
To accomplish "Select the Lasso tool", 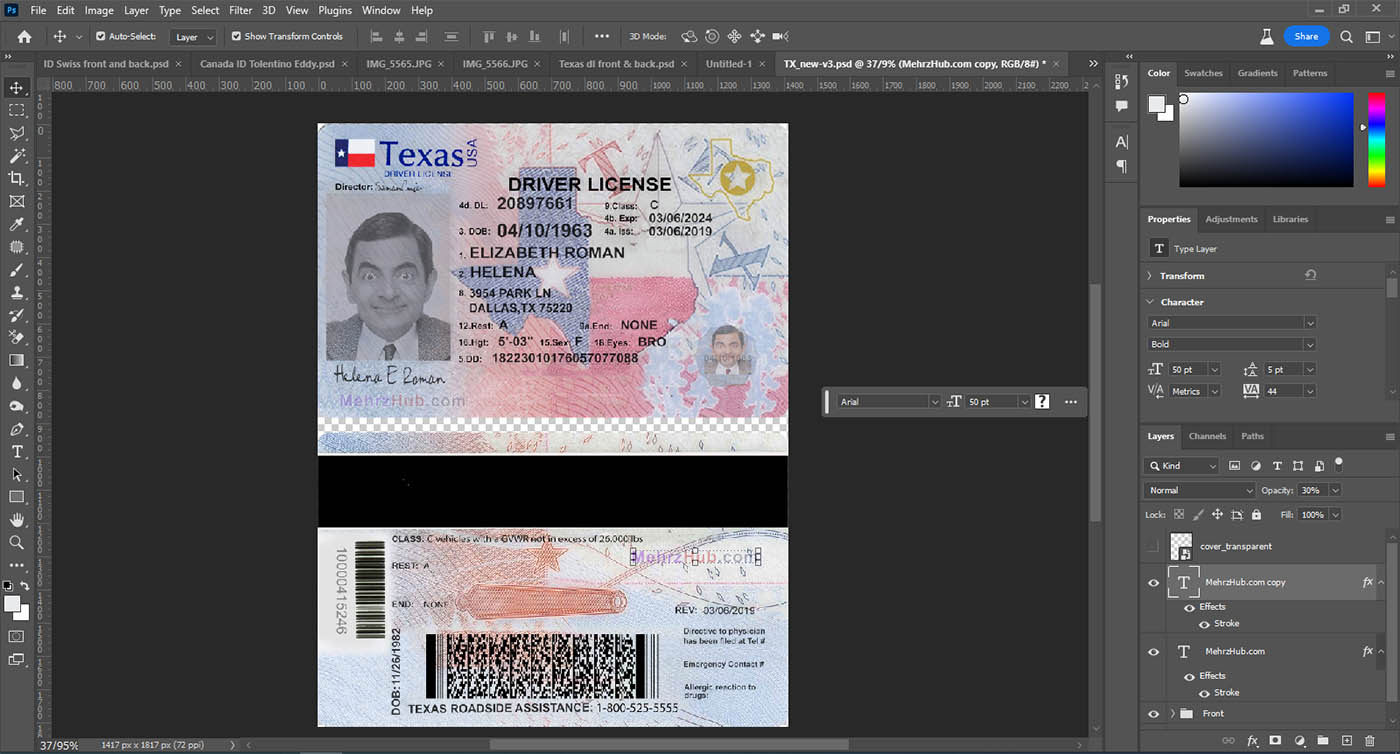I will (17, 134).
